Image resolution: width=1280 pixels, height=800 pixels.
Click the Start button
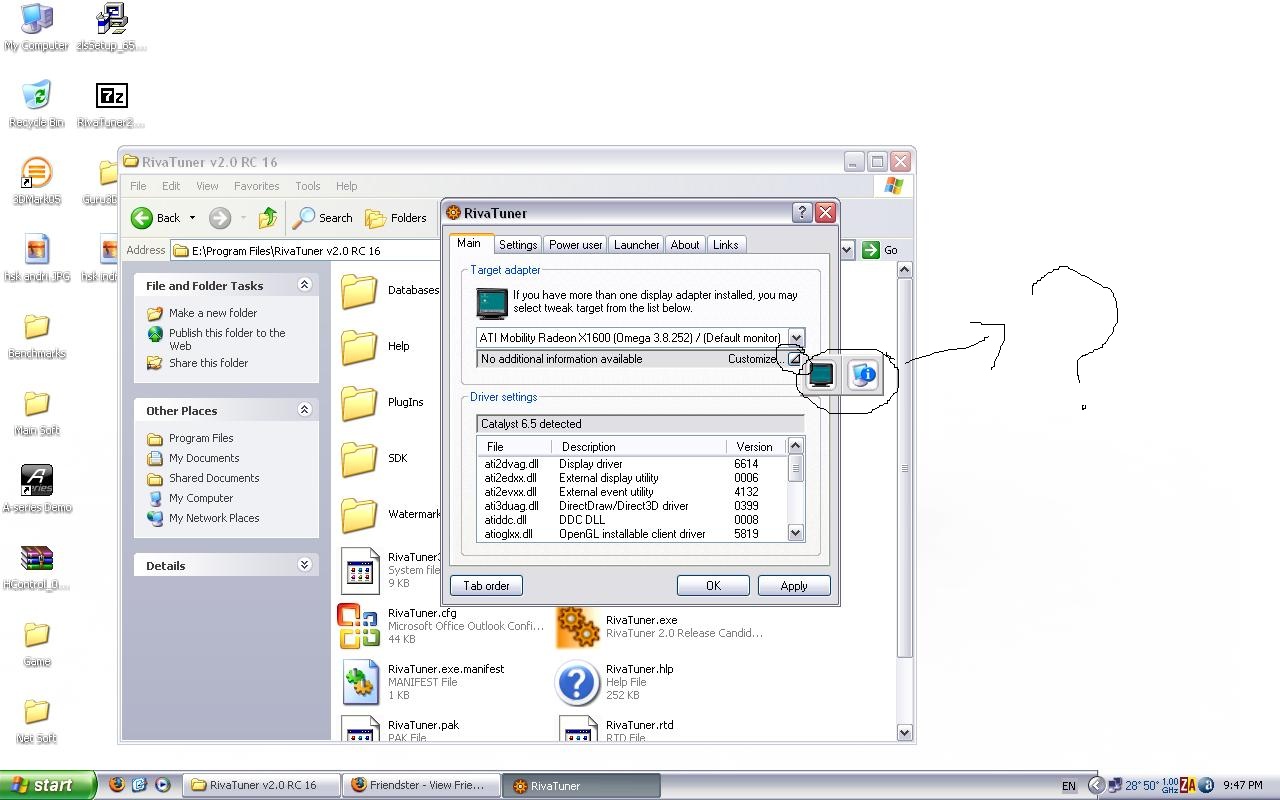tap(48, 785)
